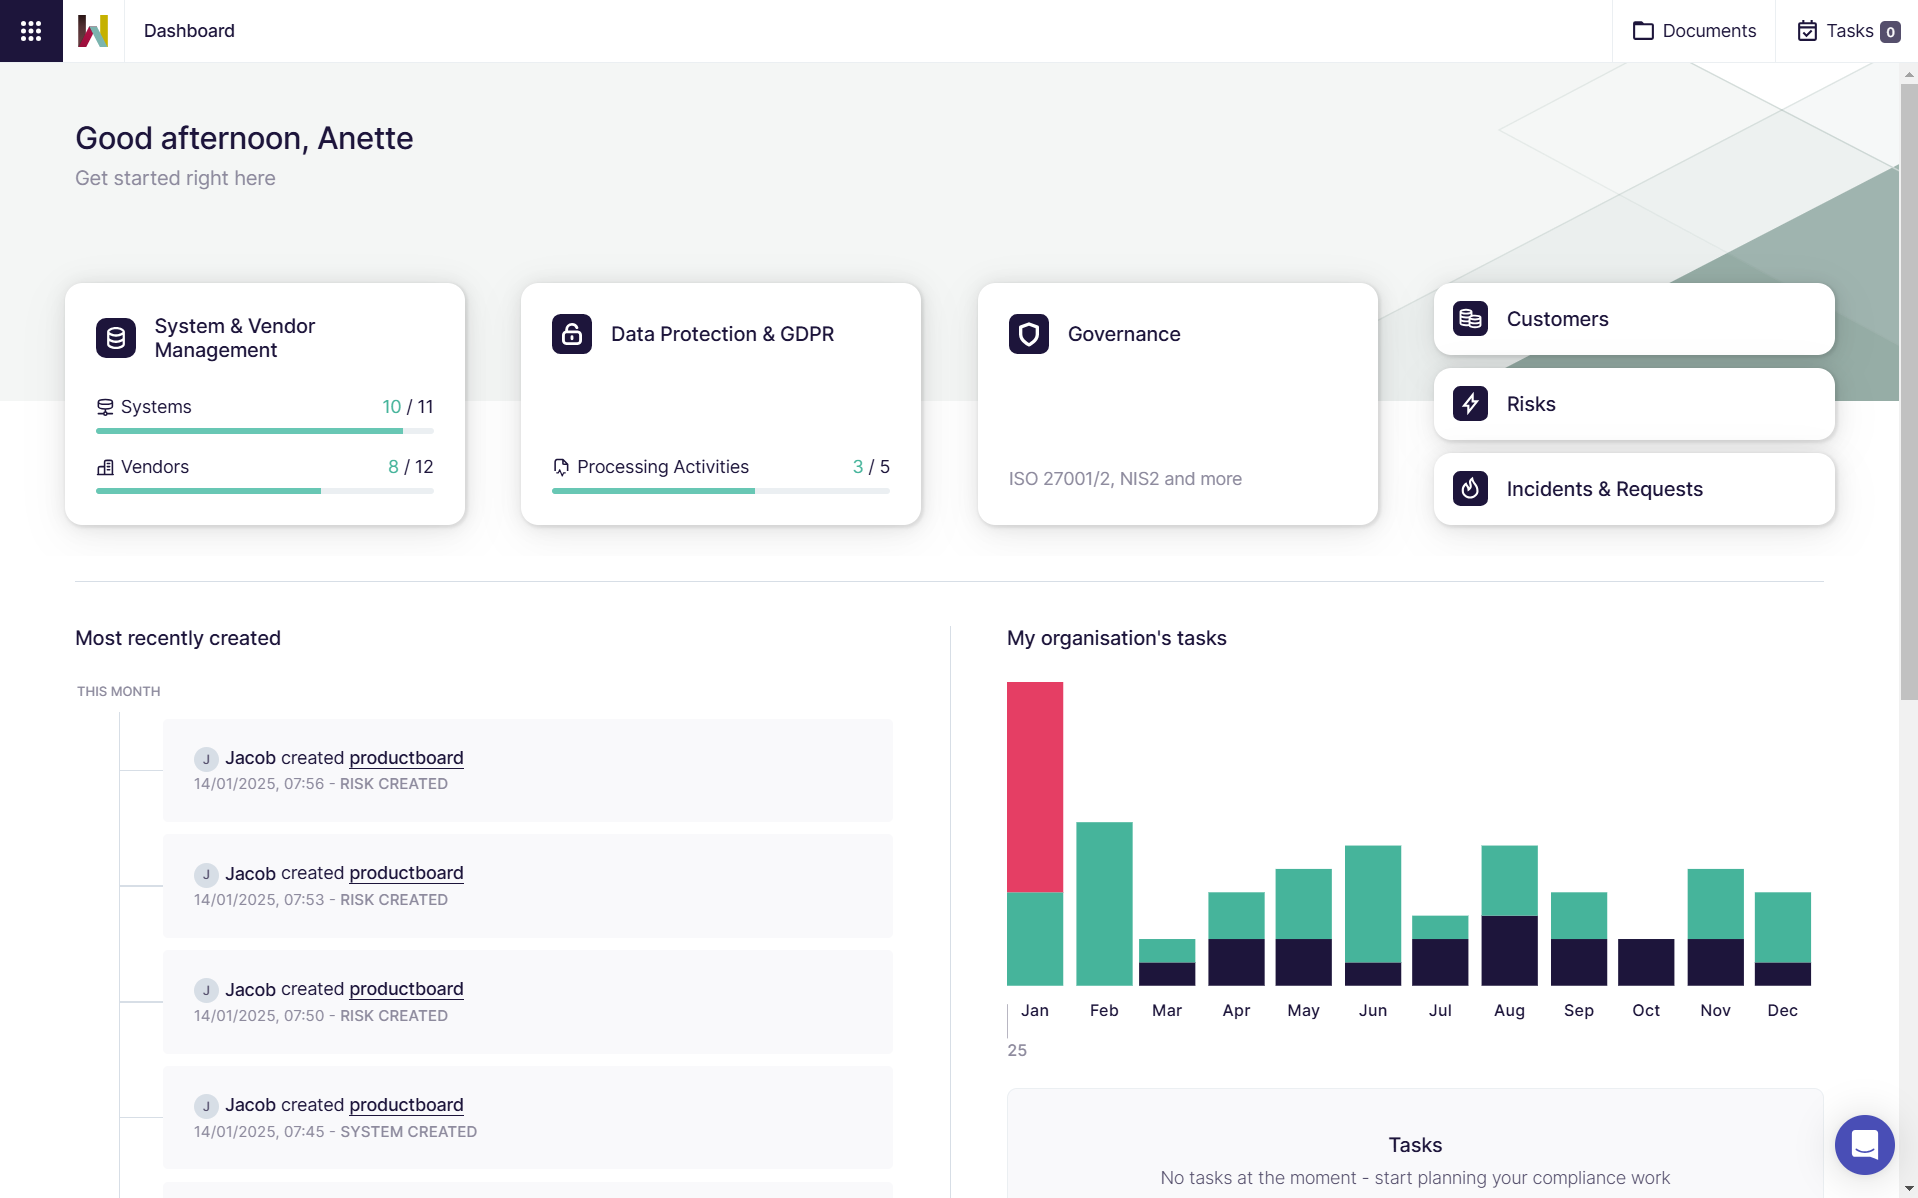Open productboard link from the 07:50 entry
1918x1198 pixels.
tap(406, 989)
